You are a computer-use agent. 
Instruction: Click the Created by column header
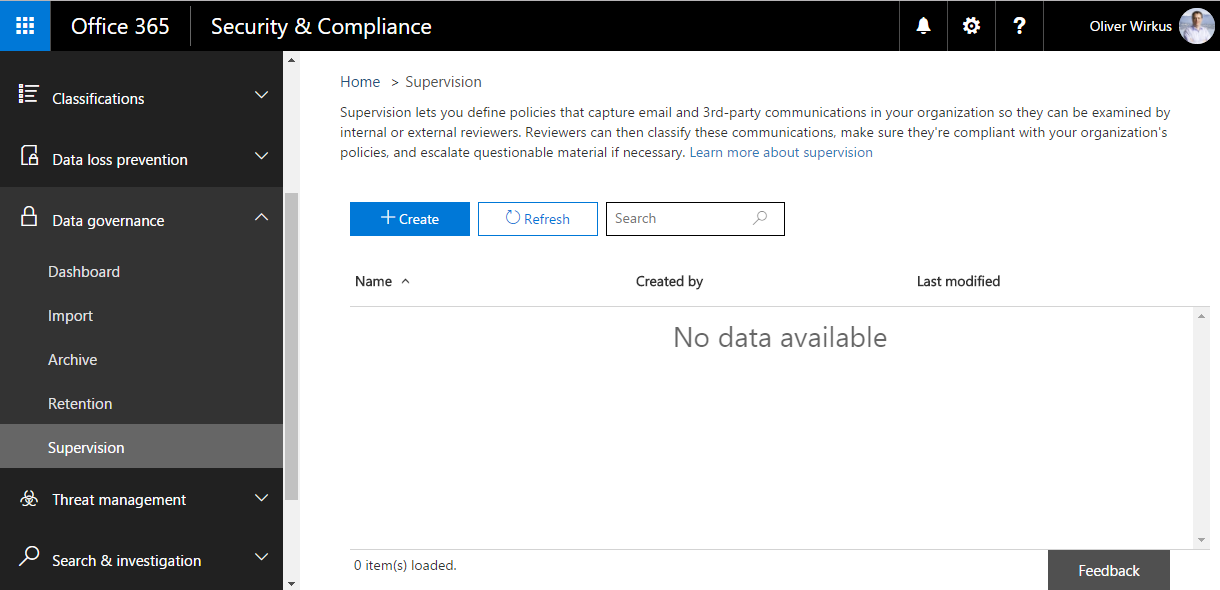tap(669, 281)
